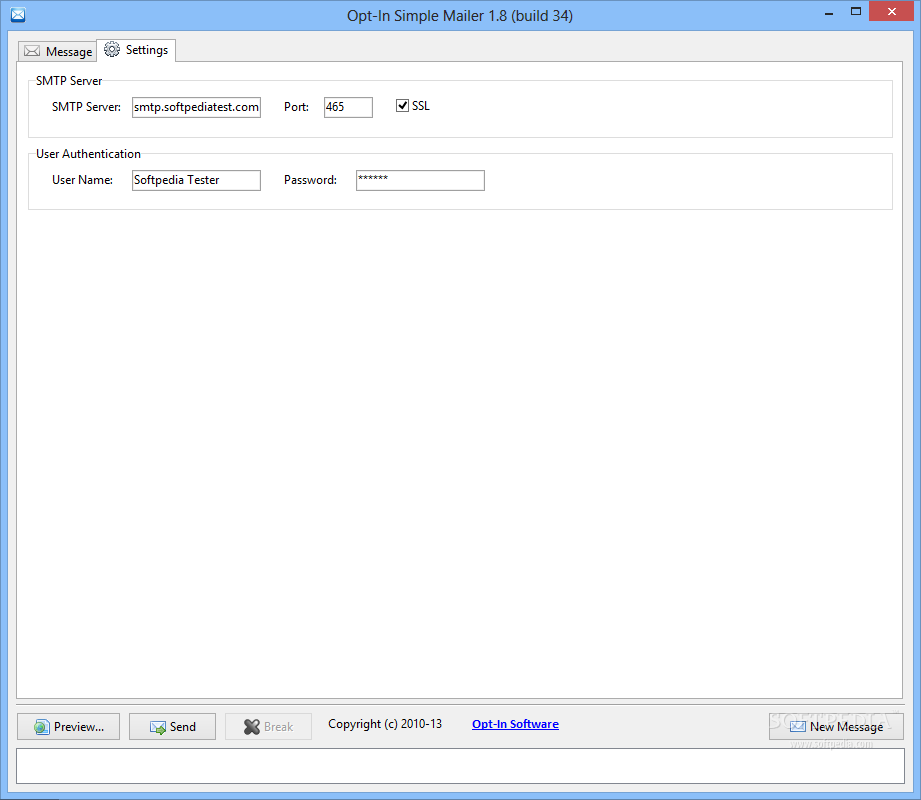Click the User Authentication group label
The width and height of the screenshot is (921, 800).
(x=88, y=154)
